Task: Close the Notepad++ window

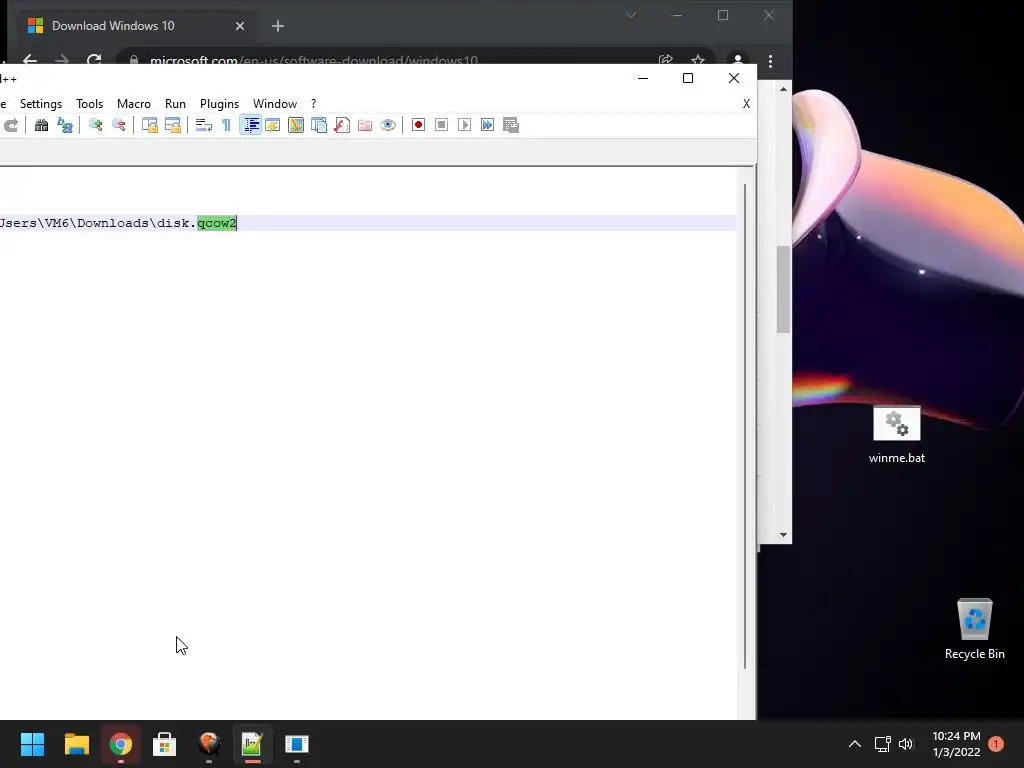Action: coord(734,78)
